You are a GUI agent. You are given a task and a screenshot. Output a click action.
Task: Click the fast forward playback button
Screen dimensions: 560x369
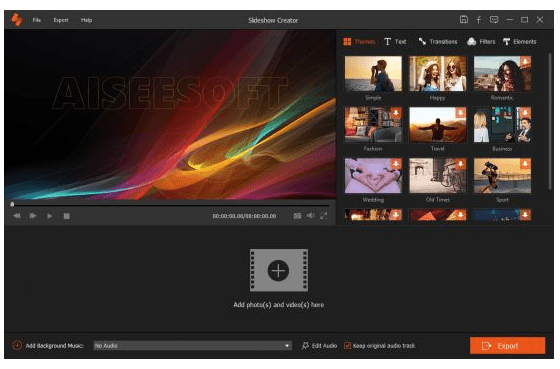pyautogui.click(x=33, y=216)
